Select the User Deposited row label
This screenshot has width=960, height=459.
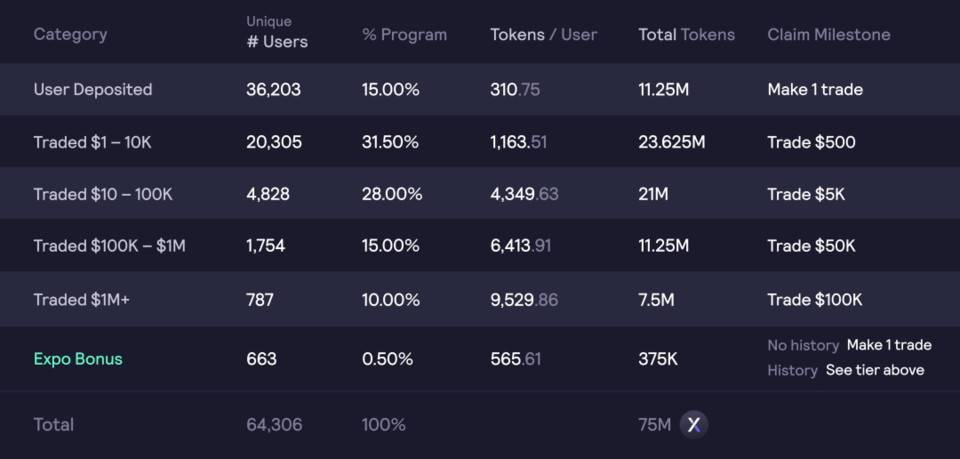(93, 89)
